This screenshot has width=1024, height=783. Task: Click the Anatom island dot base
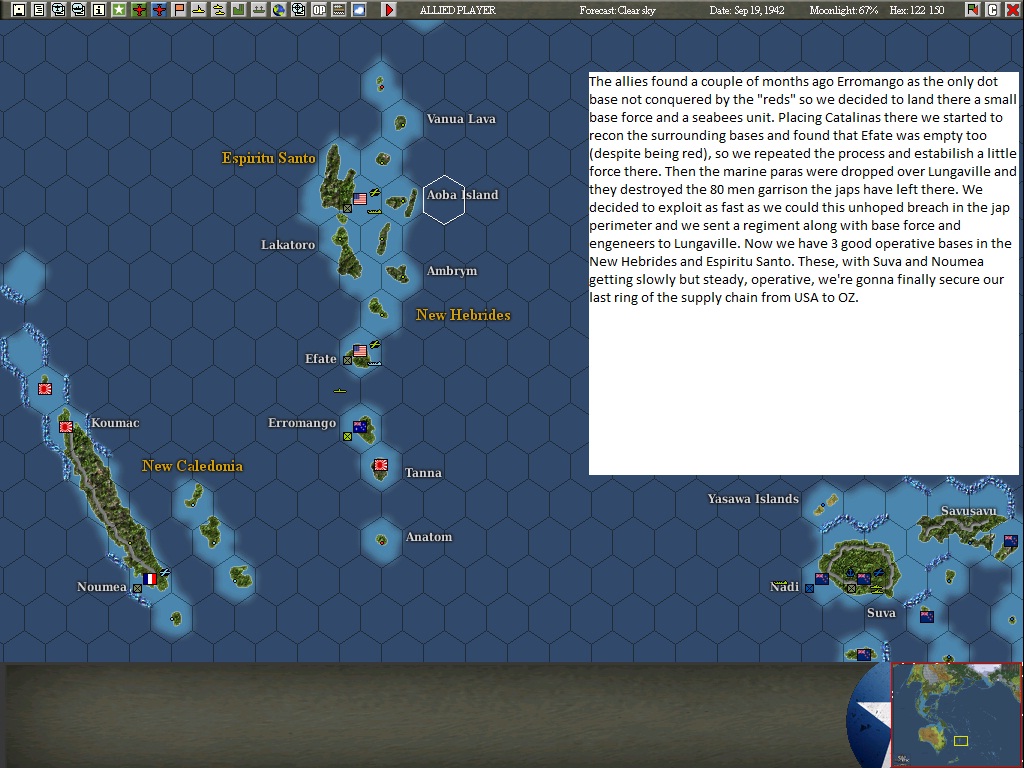381,540
